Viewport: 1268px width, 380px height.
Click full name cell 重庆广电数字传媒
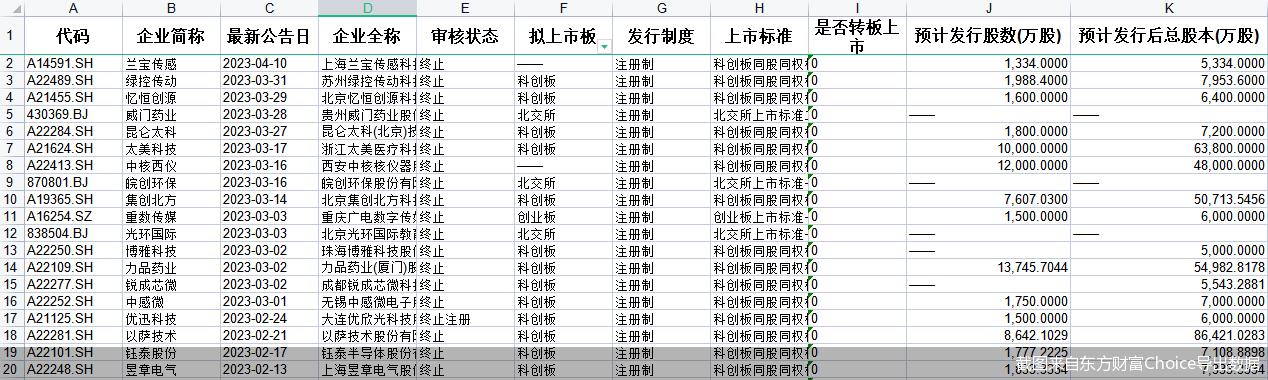pos(367,217)
